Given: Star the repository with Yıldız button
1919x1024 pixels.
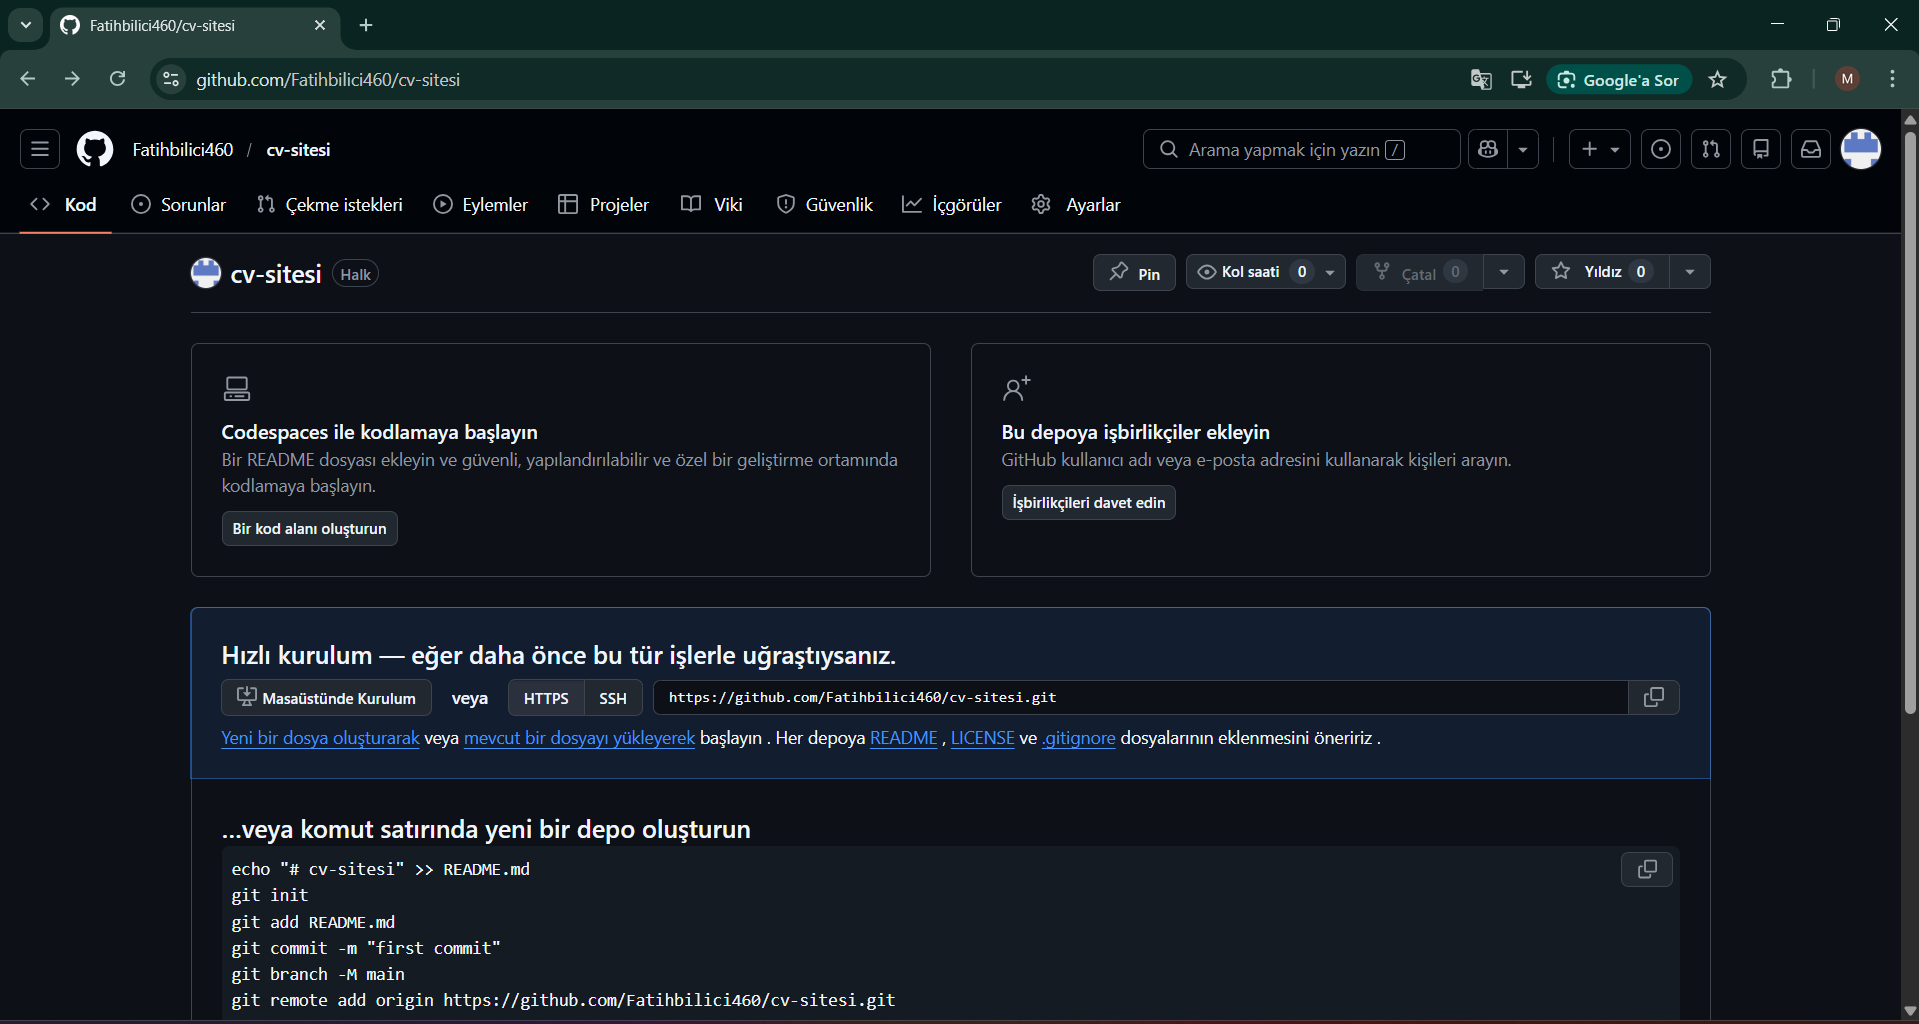Looking at the screenshot, I should coord(1602,272).
